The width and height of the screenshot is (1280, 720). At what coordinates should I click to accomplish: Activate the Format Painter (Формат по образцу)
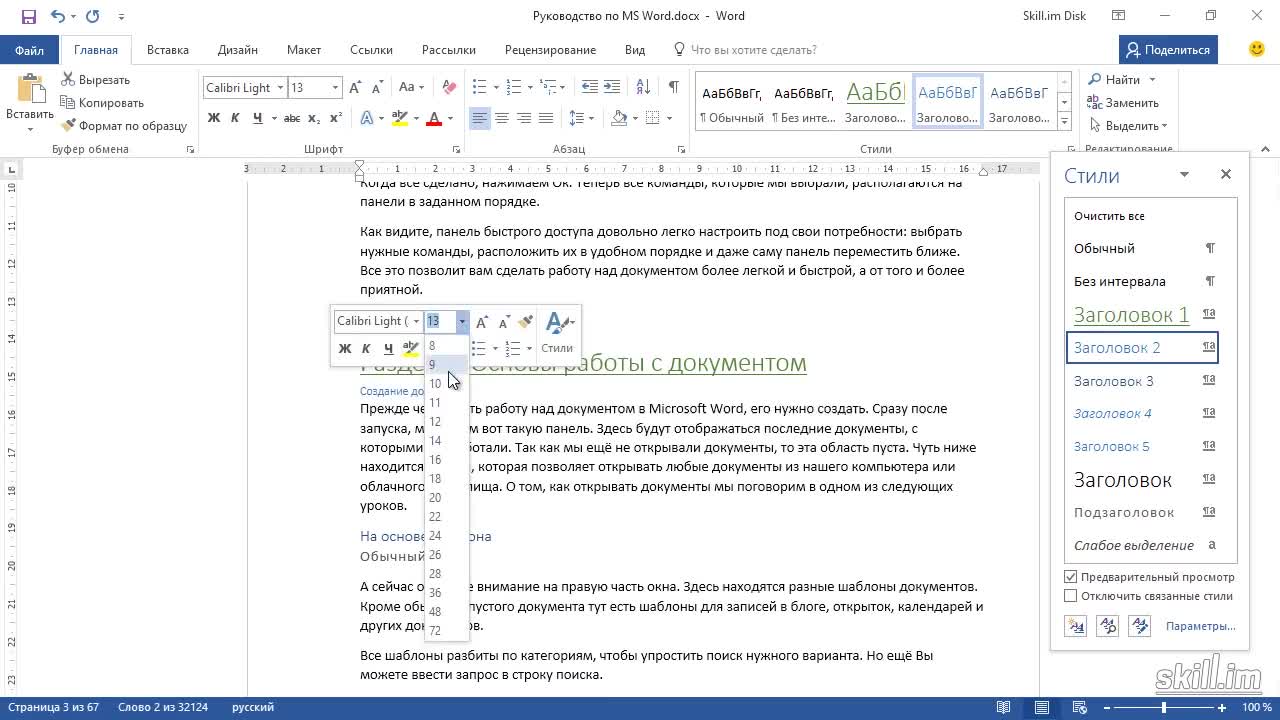(124, 126)
